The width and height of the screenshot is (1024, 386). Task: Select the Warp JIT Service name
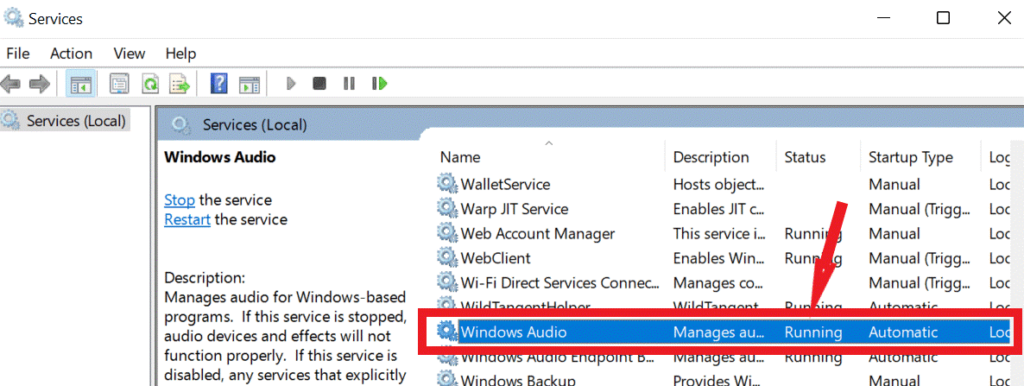click(515, 210)
